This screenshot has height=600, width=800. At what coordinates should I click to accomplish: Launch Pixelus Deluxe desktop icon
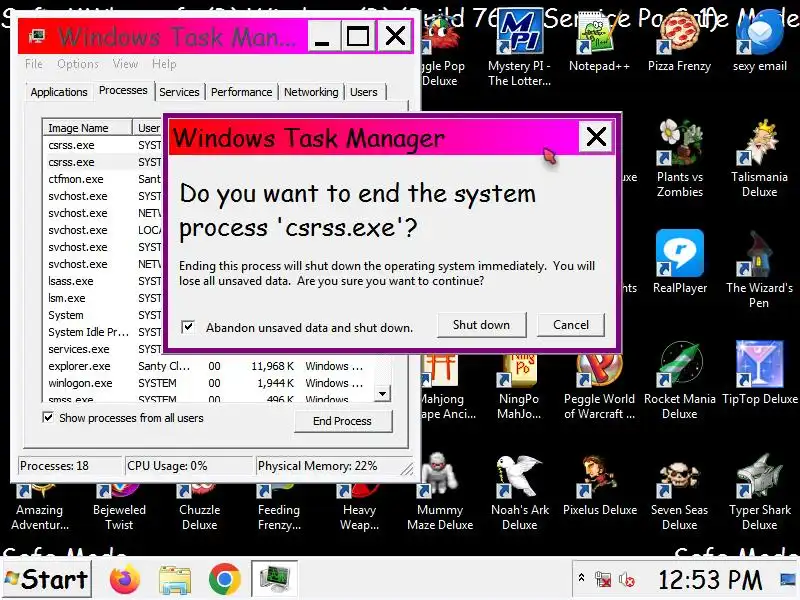point(599,484)
